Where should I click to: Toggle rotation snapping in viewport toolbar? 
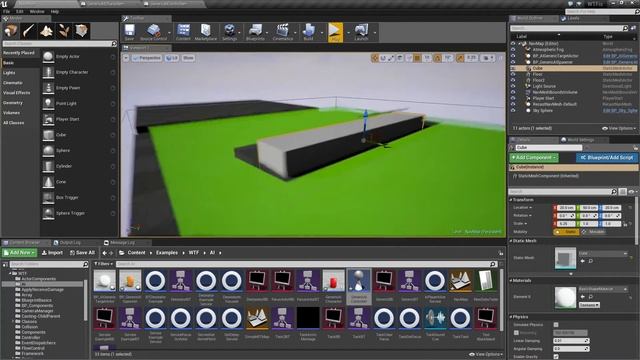[x=438, y=58]
